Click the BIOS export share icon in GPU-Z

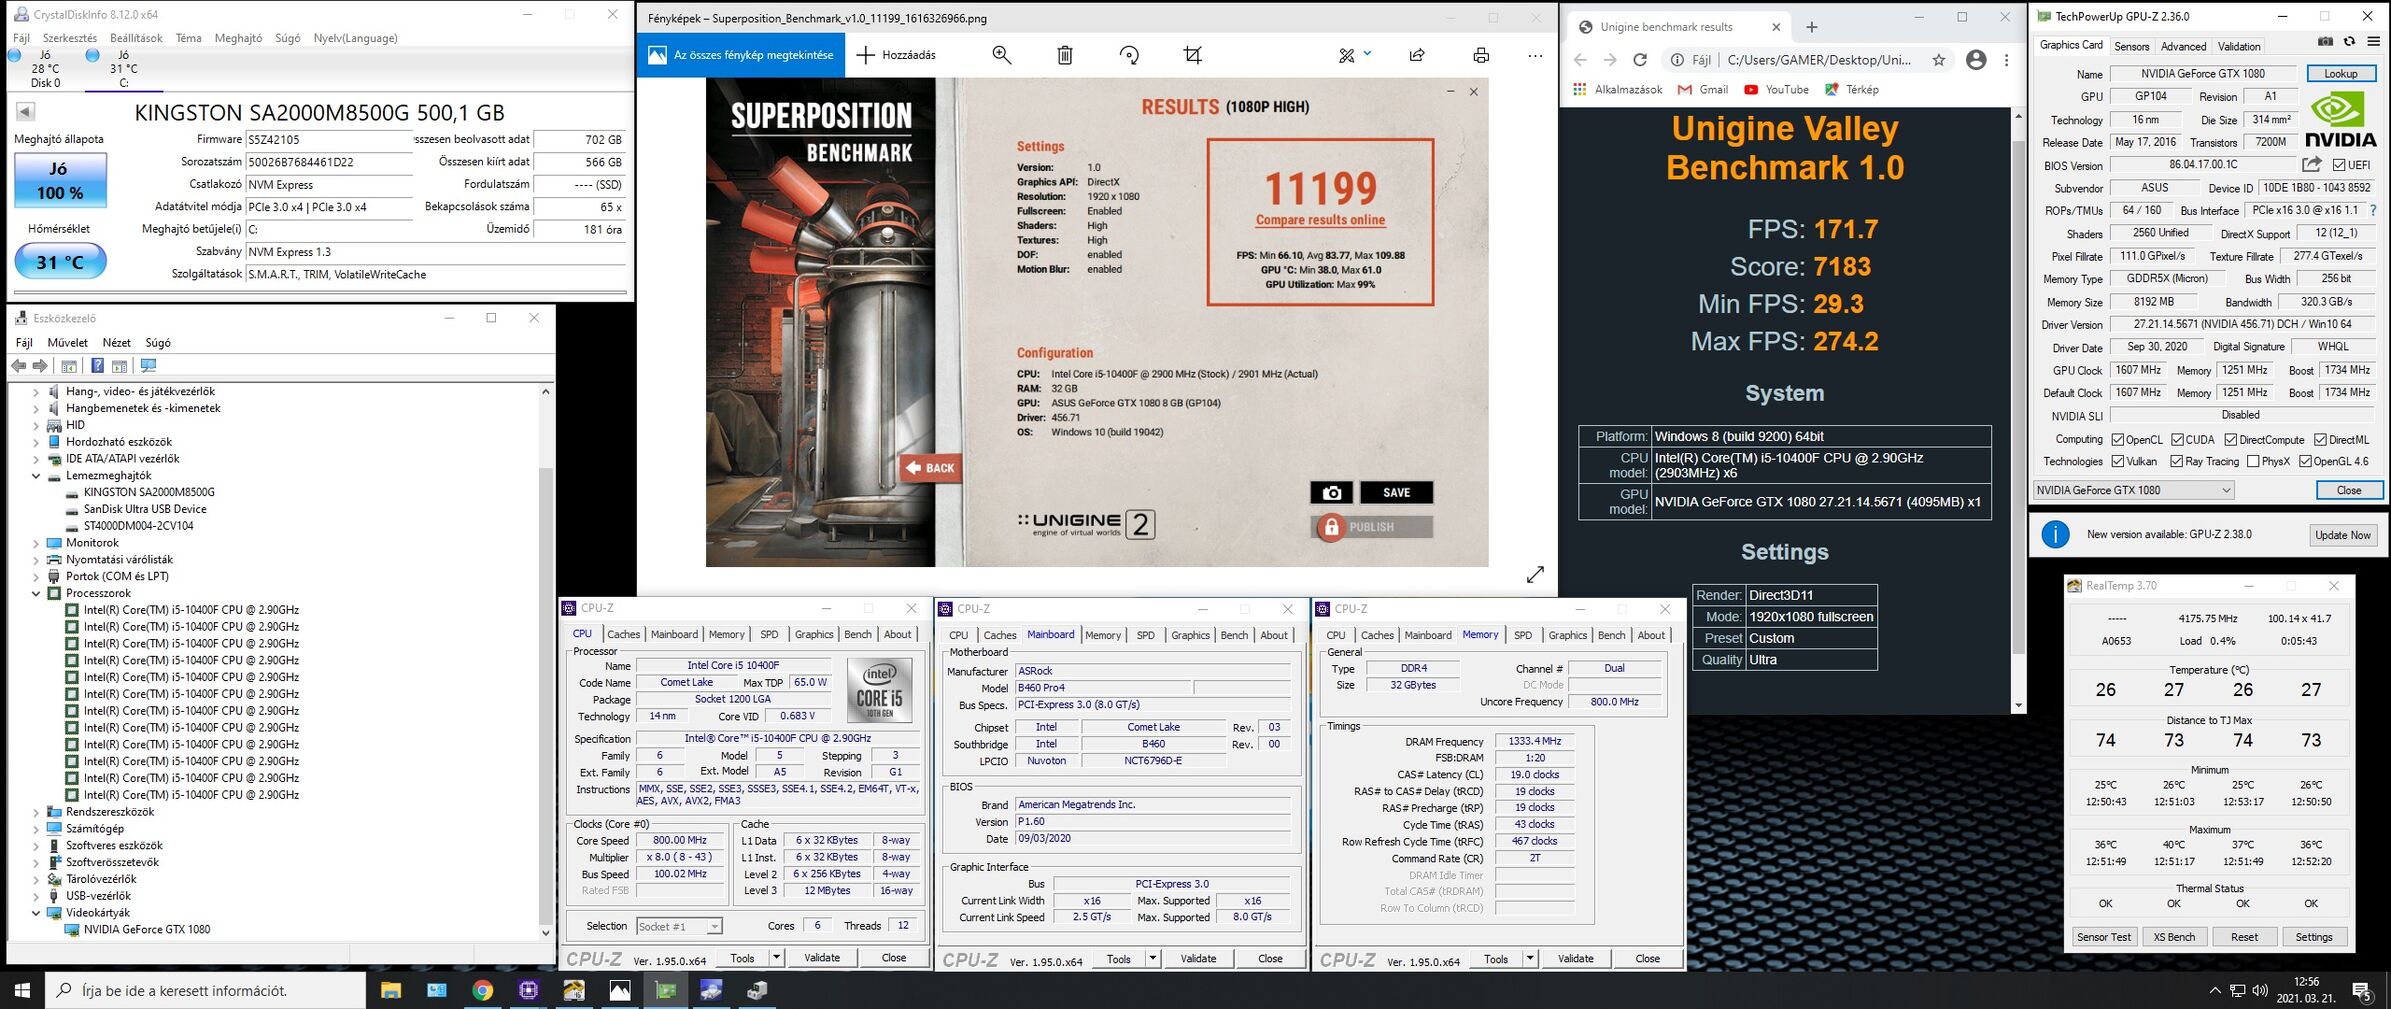[2311, 164]
